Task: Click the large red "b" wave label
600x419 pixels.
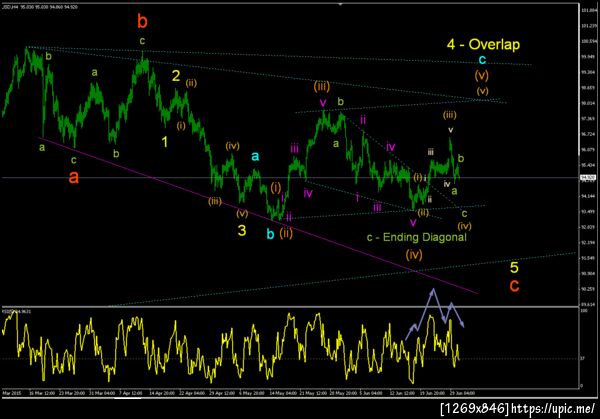Action: [x=142, y=21]
